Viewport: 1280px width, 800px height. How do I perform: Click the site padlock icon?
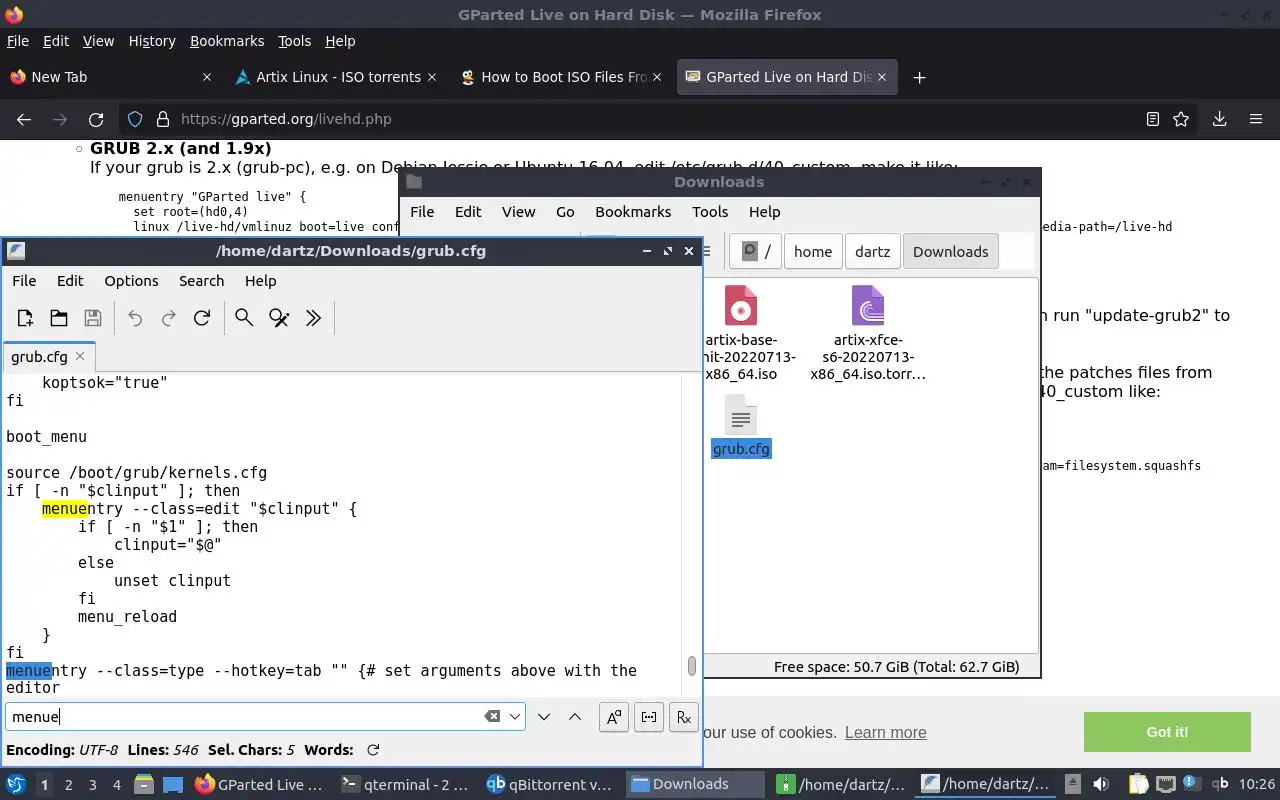click(163, 119)
